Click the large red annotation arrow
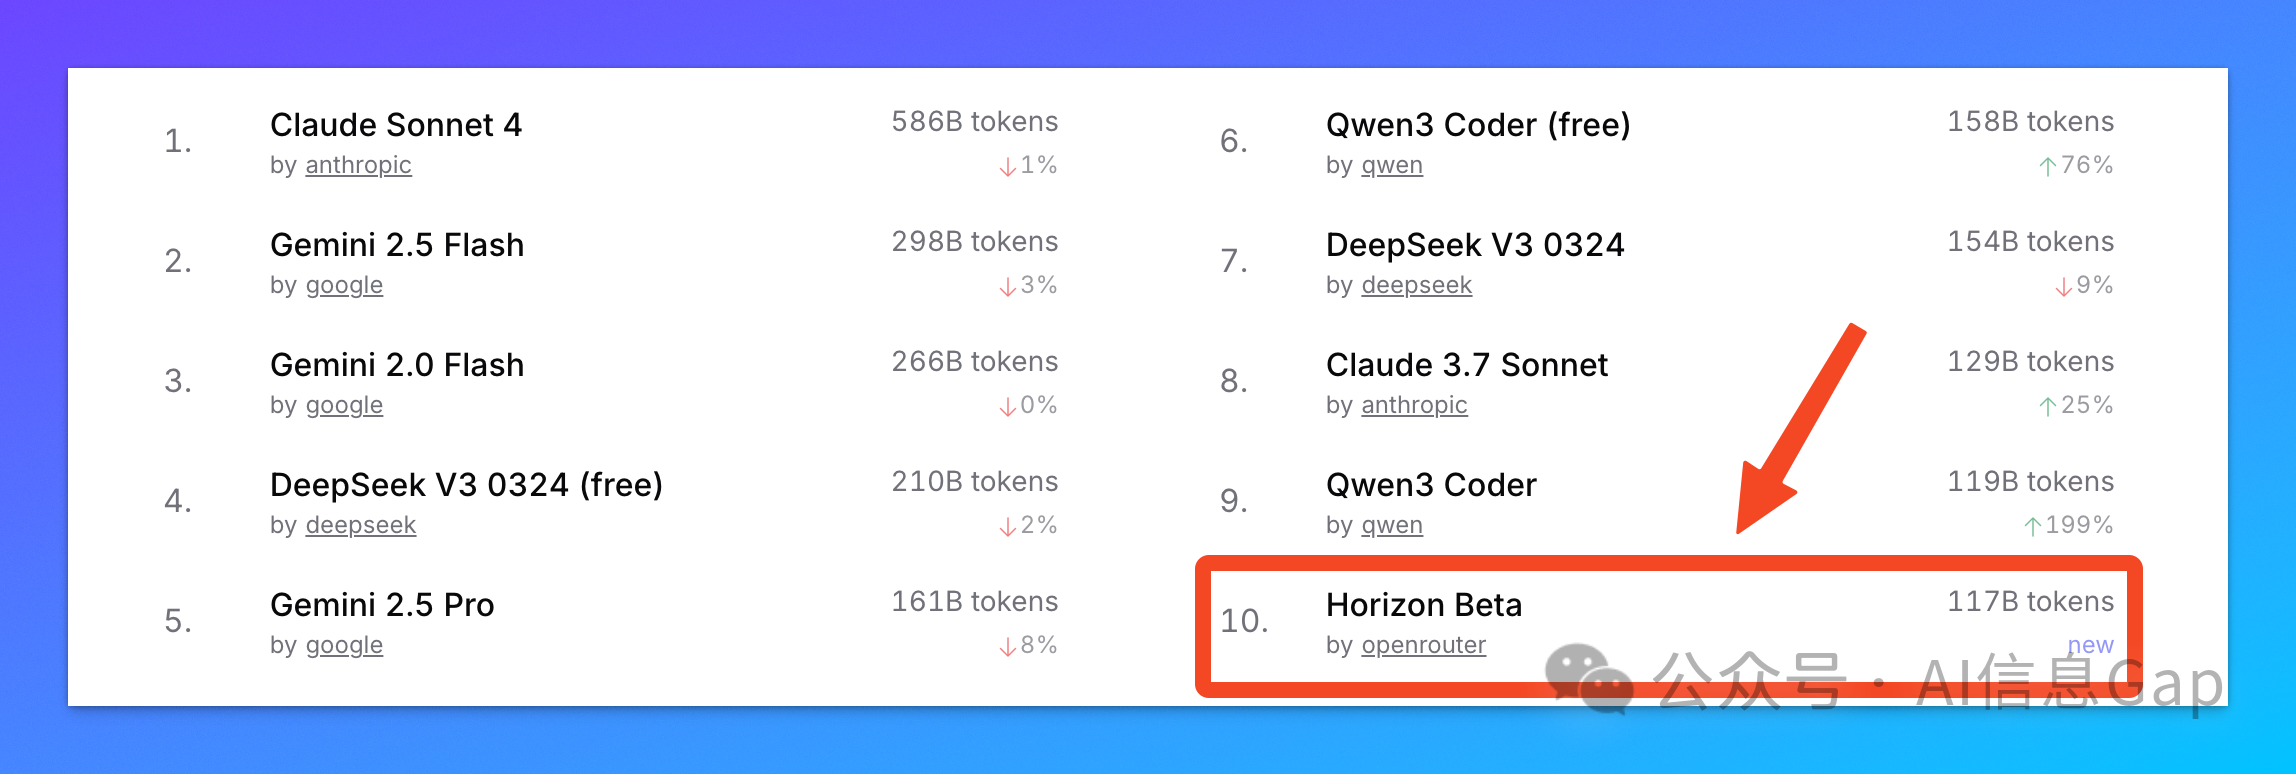 pos(1800,428)
